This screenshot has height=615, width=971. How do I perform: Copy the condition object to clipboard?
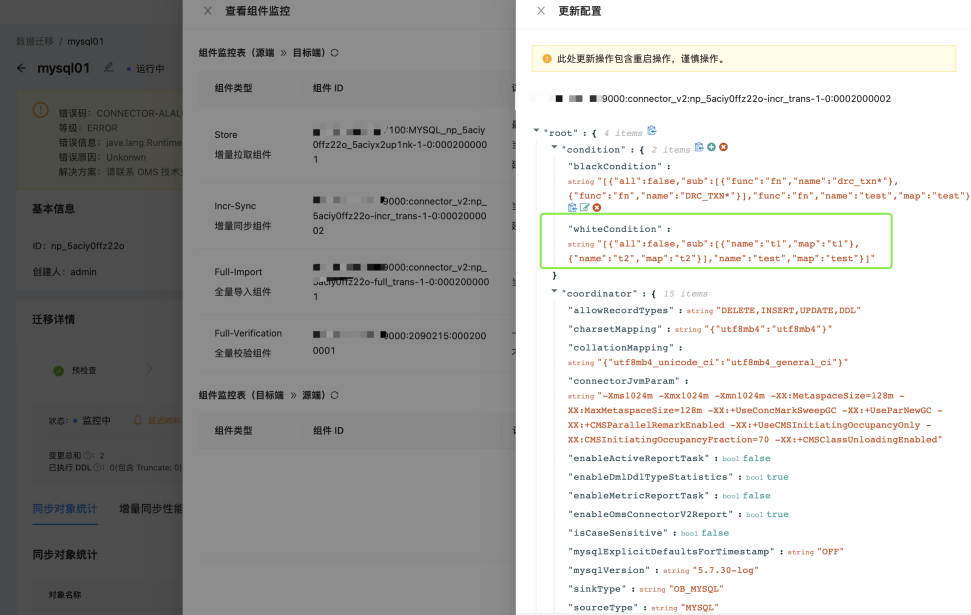(x=699, y=147)
